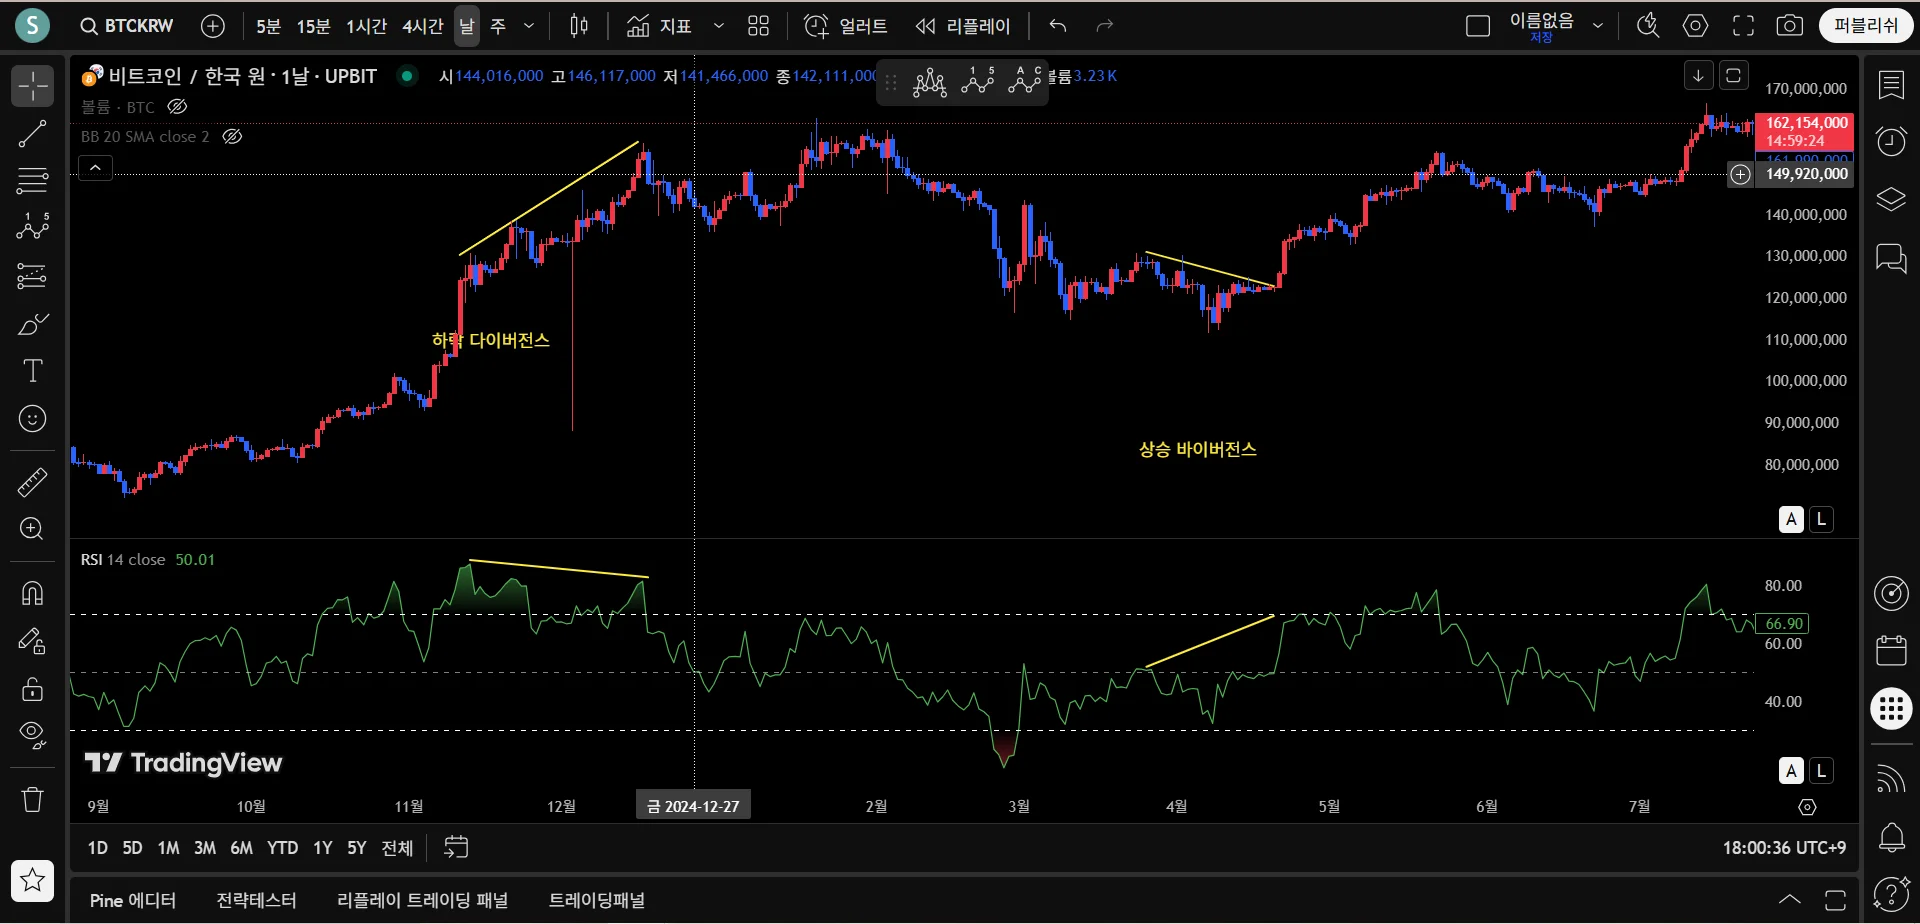
Task: Take a chart snapshot with camera icon
Action: 1790,26
